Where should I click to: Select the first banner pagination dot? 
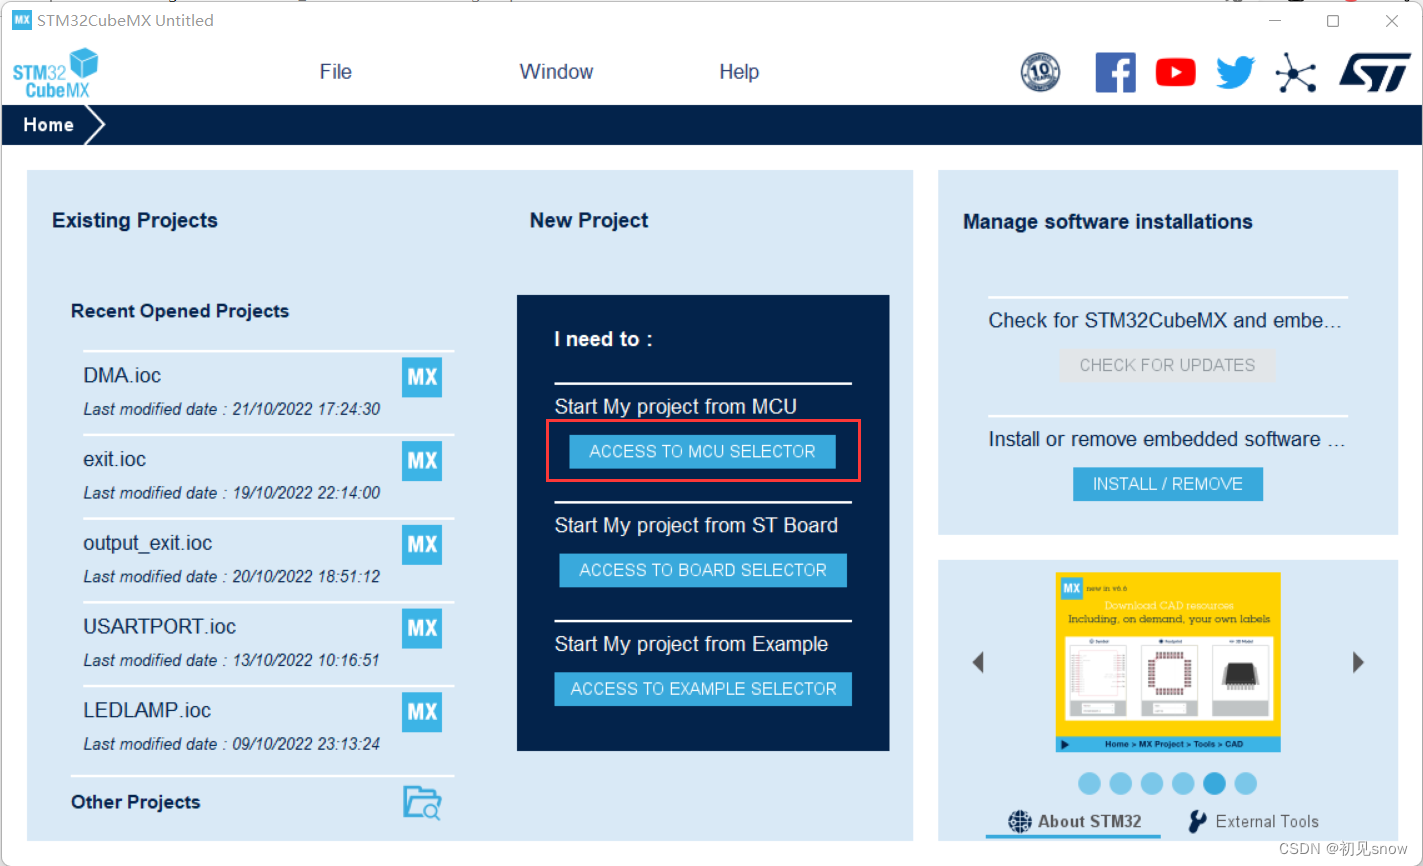(x=1090, y=783)
